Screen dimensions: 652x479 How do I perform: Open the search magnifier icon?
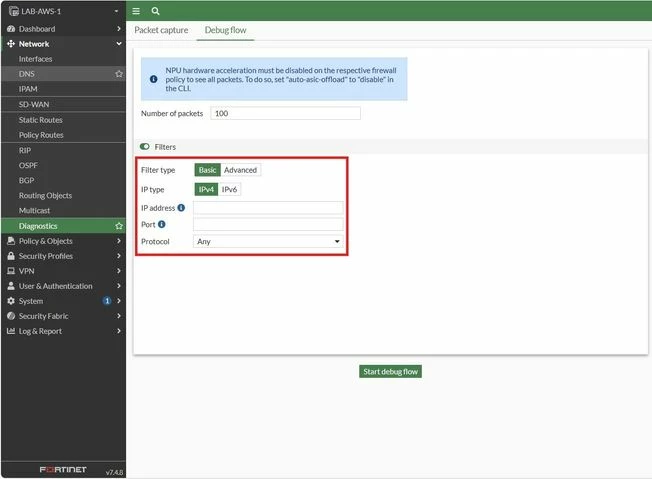point(156,11)
